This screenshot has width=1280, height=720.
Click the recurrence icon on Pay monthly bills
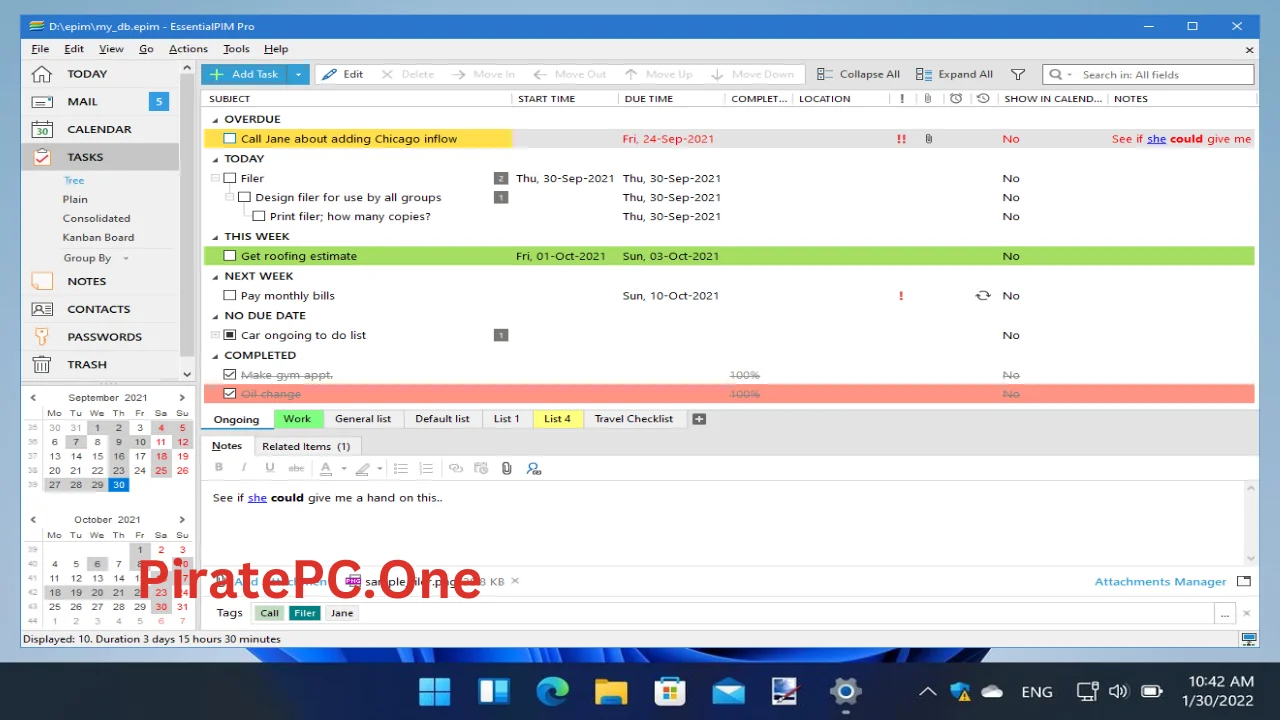(x=983, y=295)
